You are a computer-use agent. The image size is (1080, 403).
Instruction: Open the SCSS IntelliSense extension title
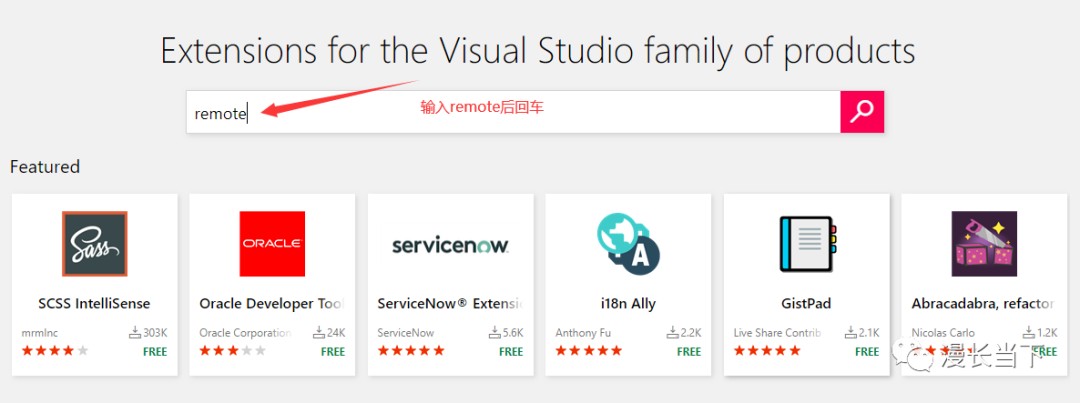coord(94,303)
